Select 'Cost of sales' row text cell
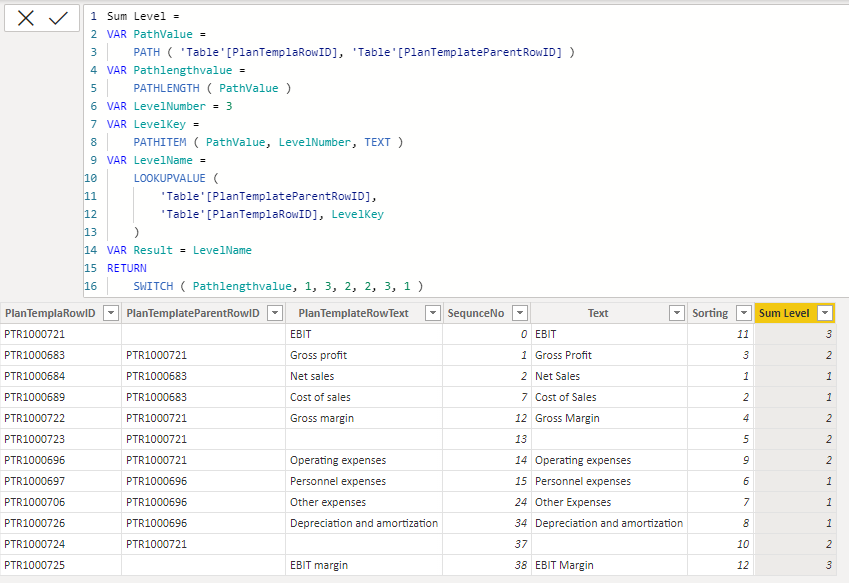 click(364, 397)
